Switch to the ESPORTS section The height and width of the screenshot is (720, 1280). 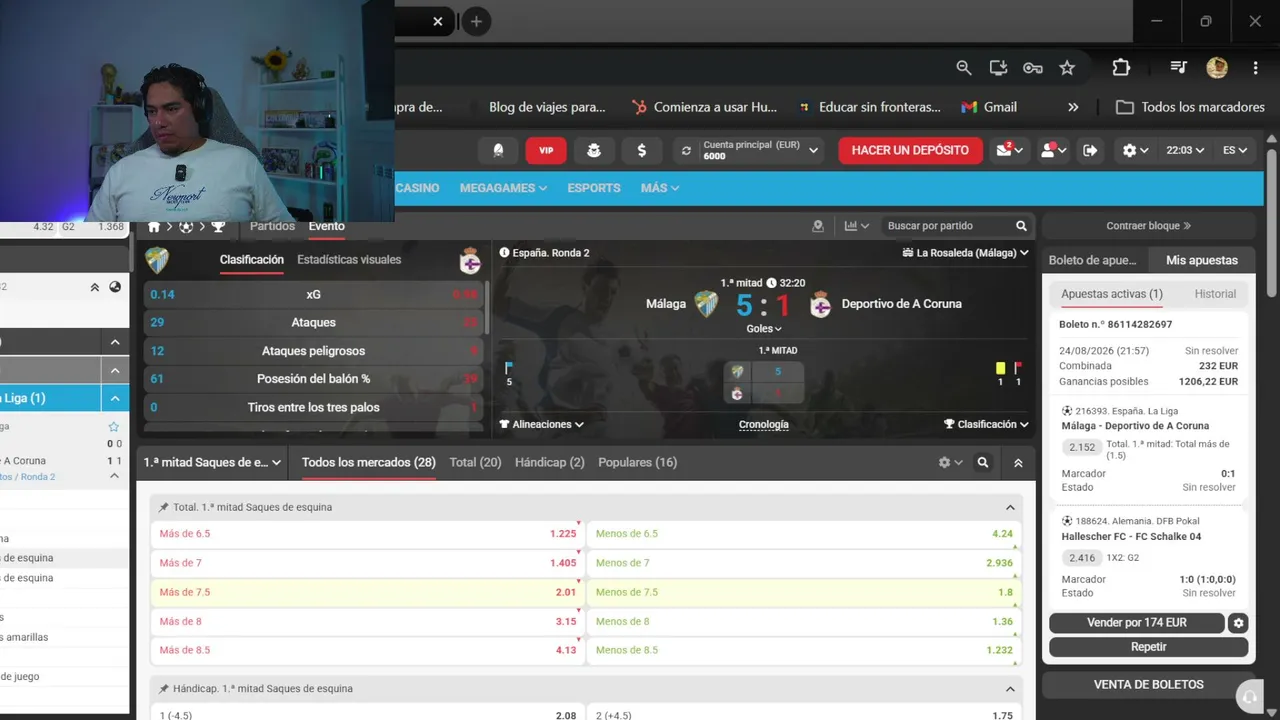click(594, 188)
